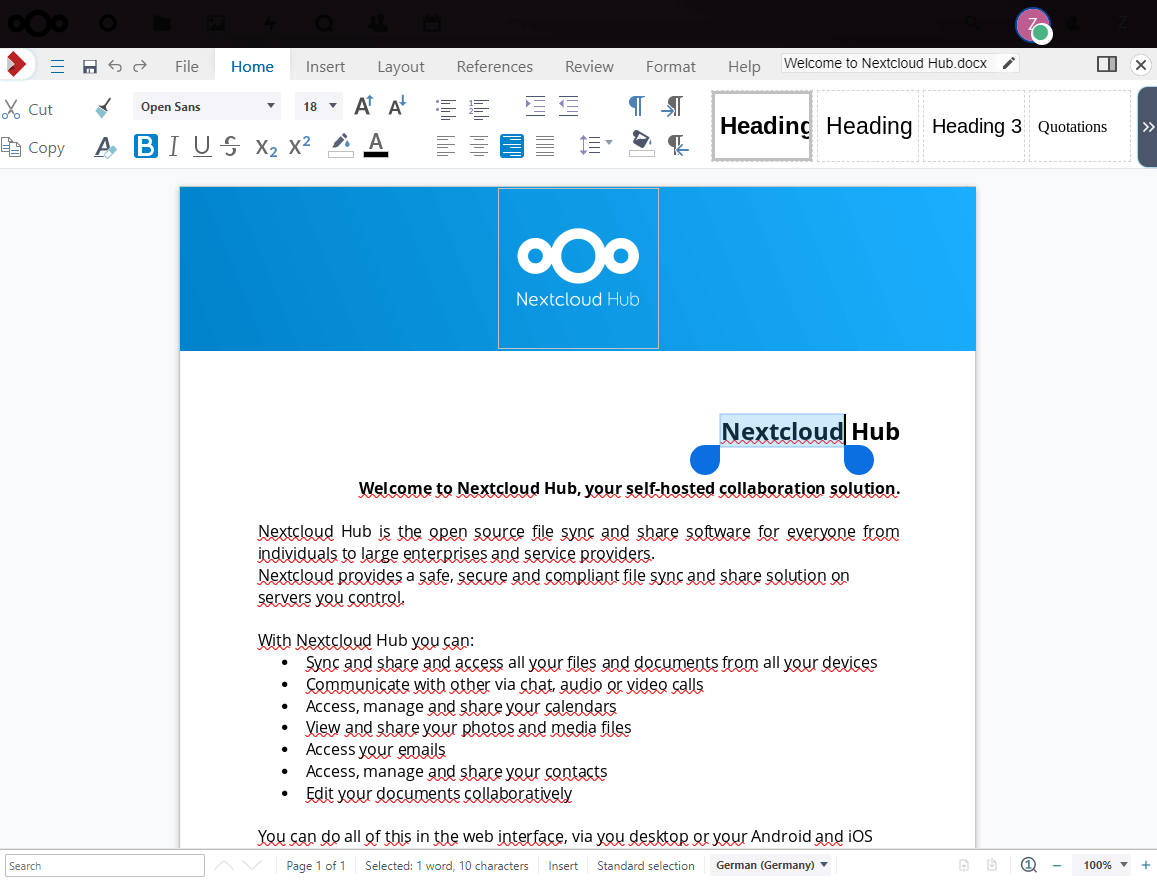The height and width of the screenshot is (880, 1157).
Task: Center the paragraph horizontally
Action: coord(479,146)
